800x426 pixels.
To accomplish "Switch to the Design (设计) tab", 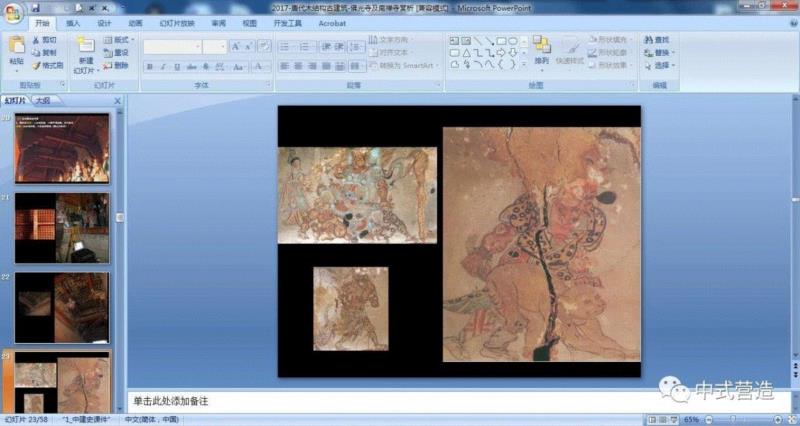I will pyautogui.click(x=104, y=23).
